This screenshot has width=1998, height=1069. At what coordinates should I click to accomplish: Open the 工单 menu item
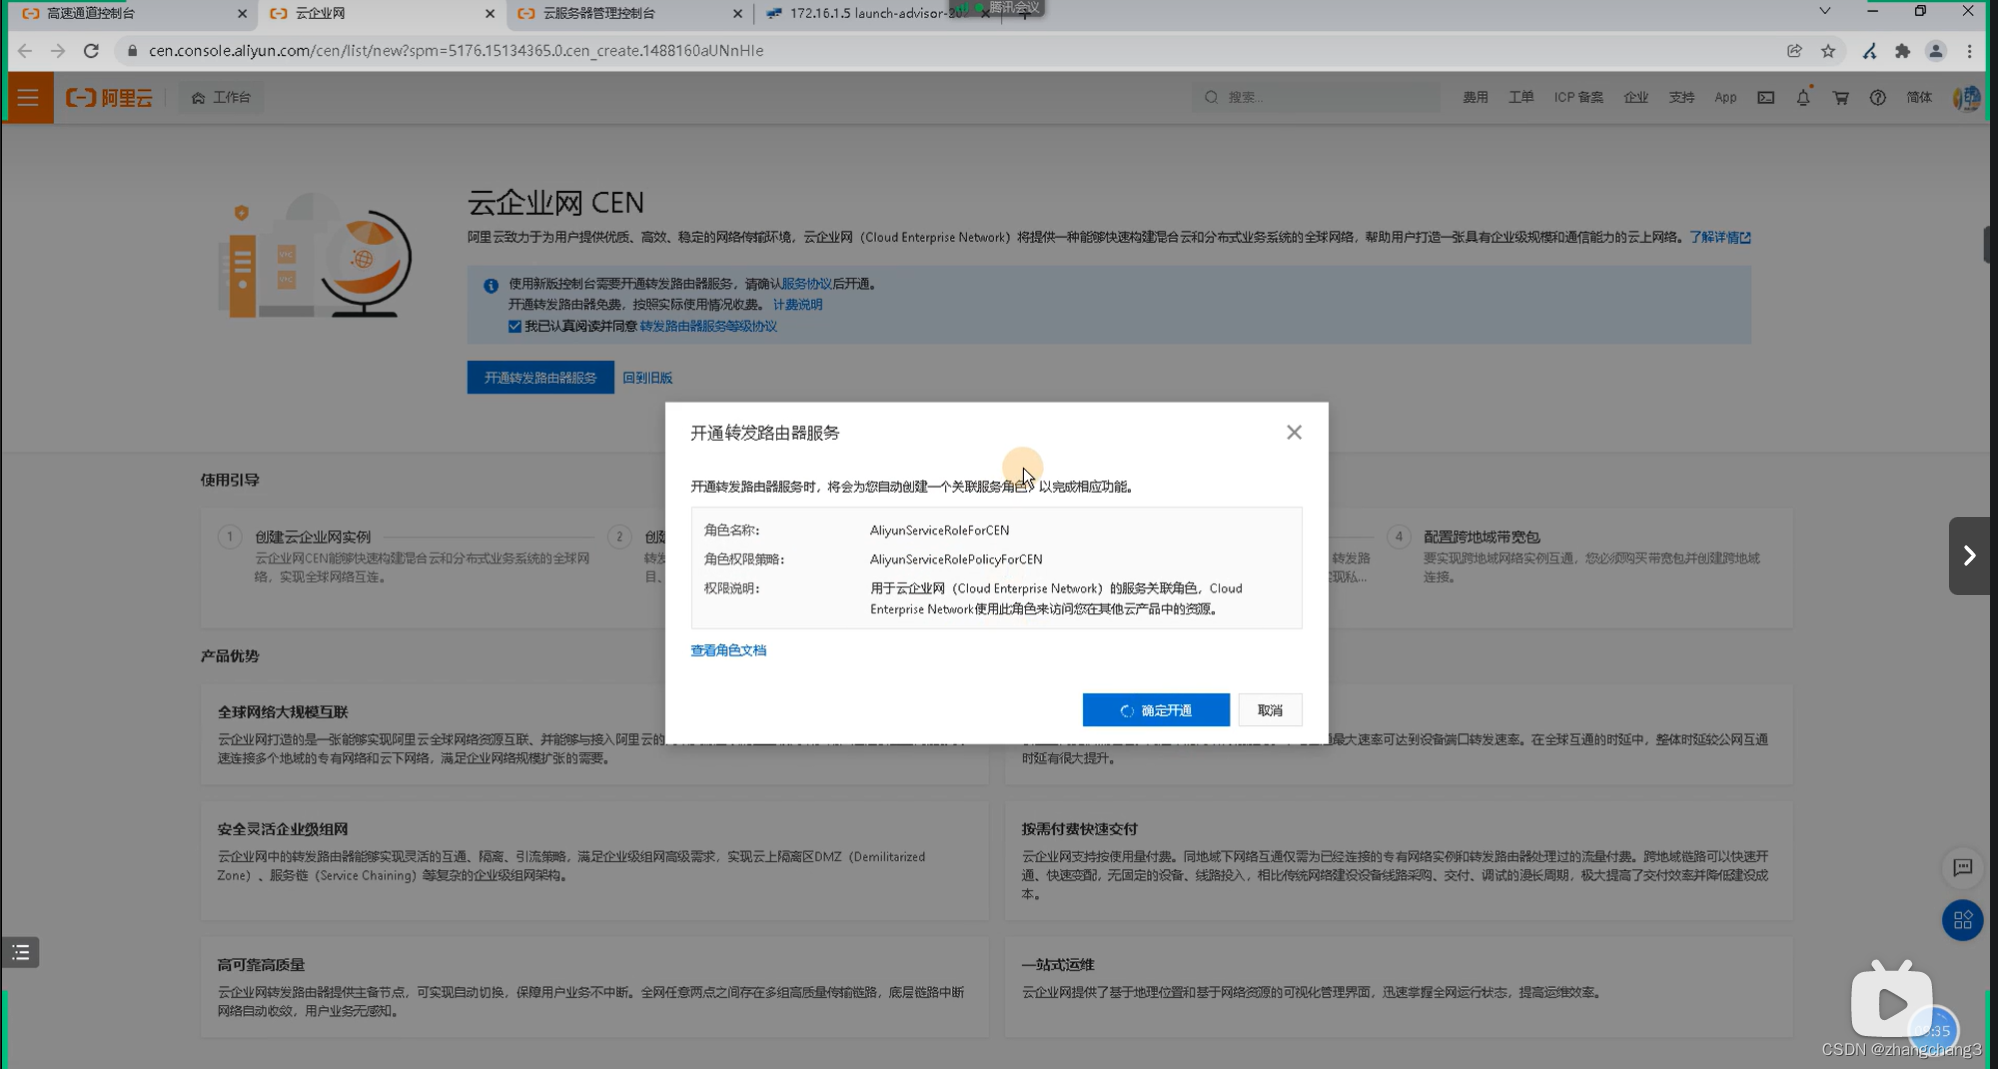(x=1521, y=97)
